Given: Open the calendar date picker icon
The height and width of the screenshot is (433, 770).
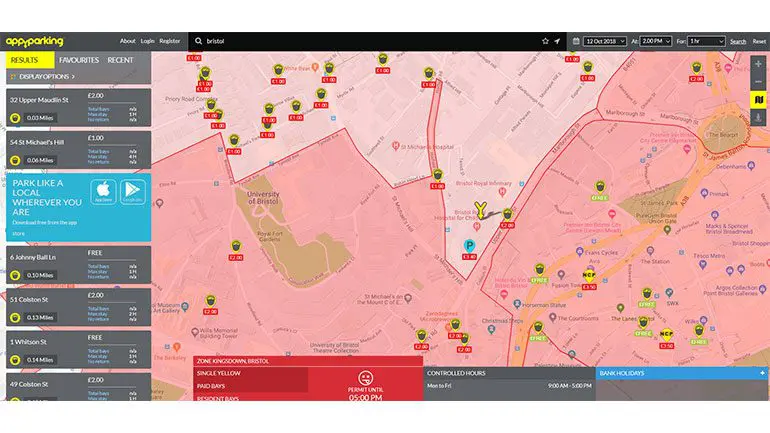Looking at the screenshot, I should coord(575,41).
